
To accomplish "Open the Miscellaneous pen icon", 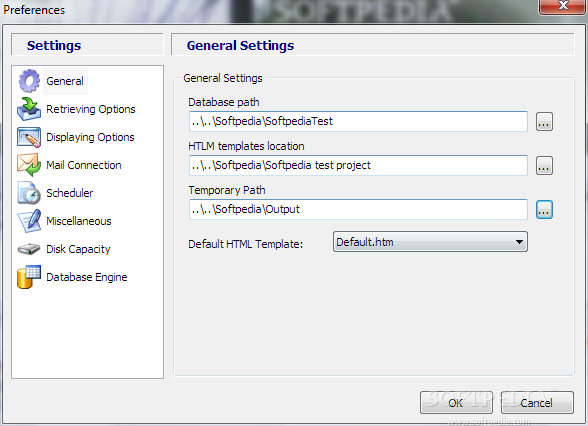I will click(29, 221).
